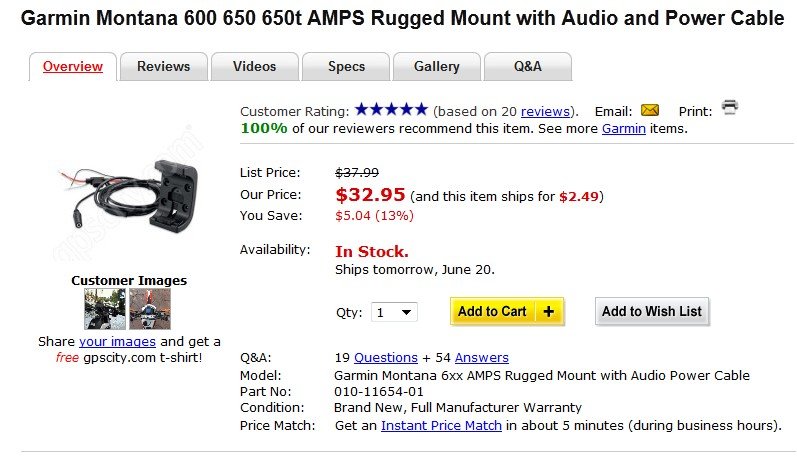Click the five-star customer rating
The height and width of the screenshot is (468, 797).
point(391,110)
